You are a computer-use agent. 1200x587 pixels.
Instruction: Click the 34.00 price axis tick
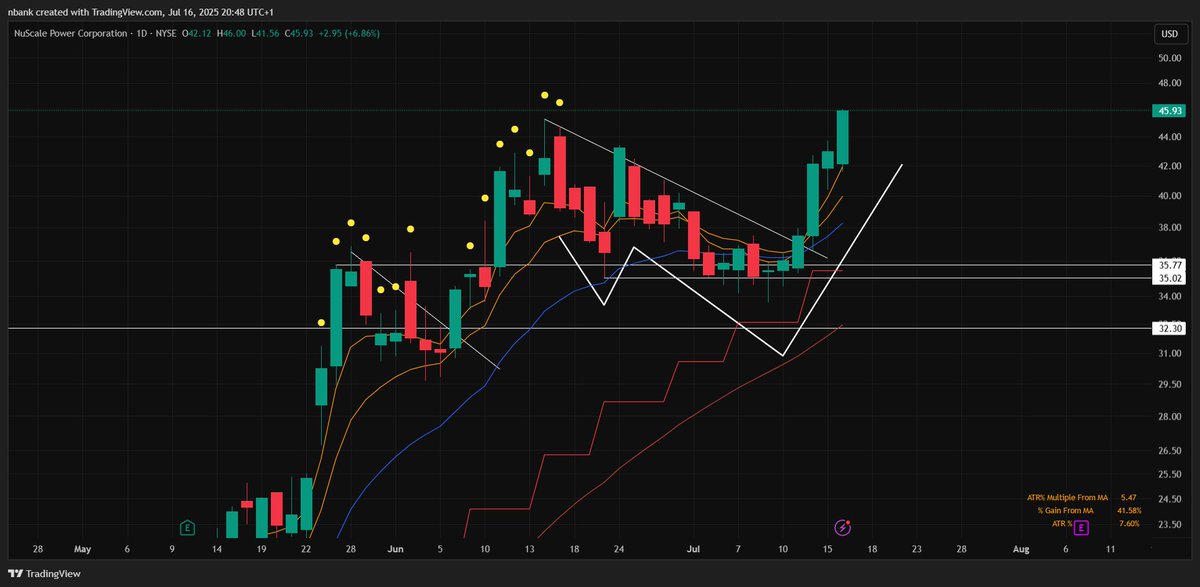pos(1169,296)
